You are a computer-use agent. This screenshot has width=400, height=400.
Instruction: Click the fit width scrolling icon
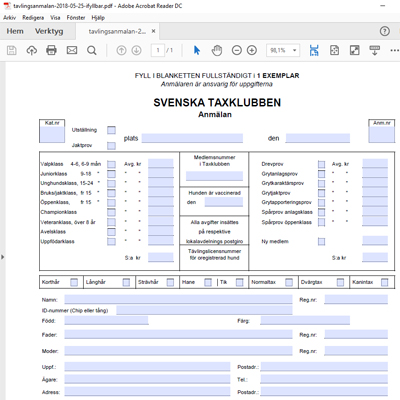pos(314,50)
